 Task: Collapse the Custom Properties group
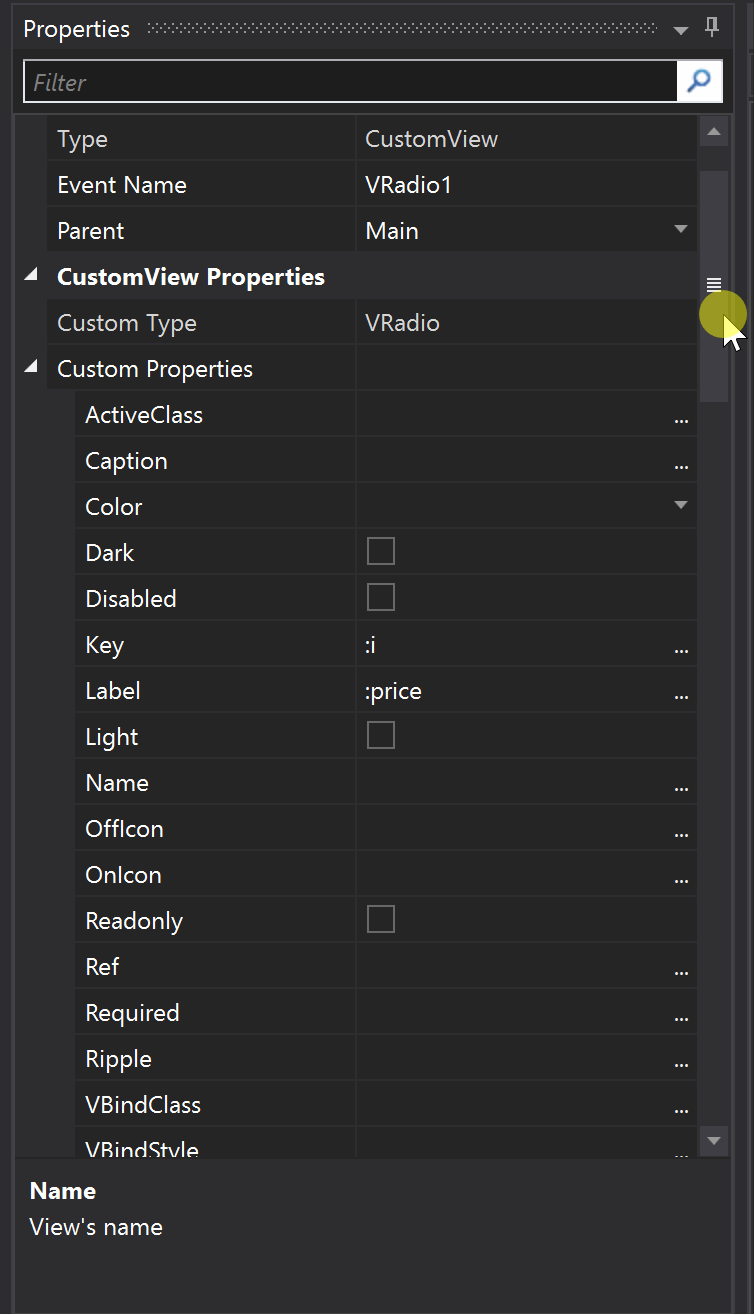coord(31,368)
